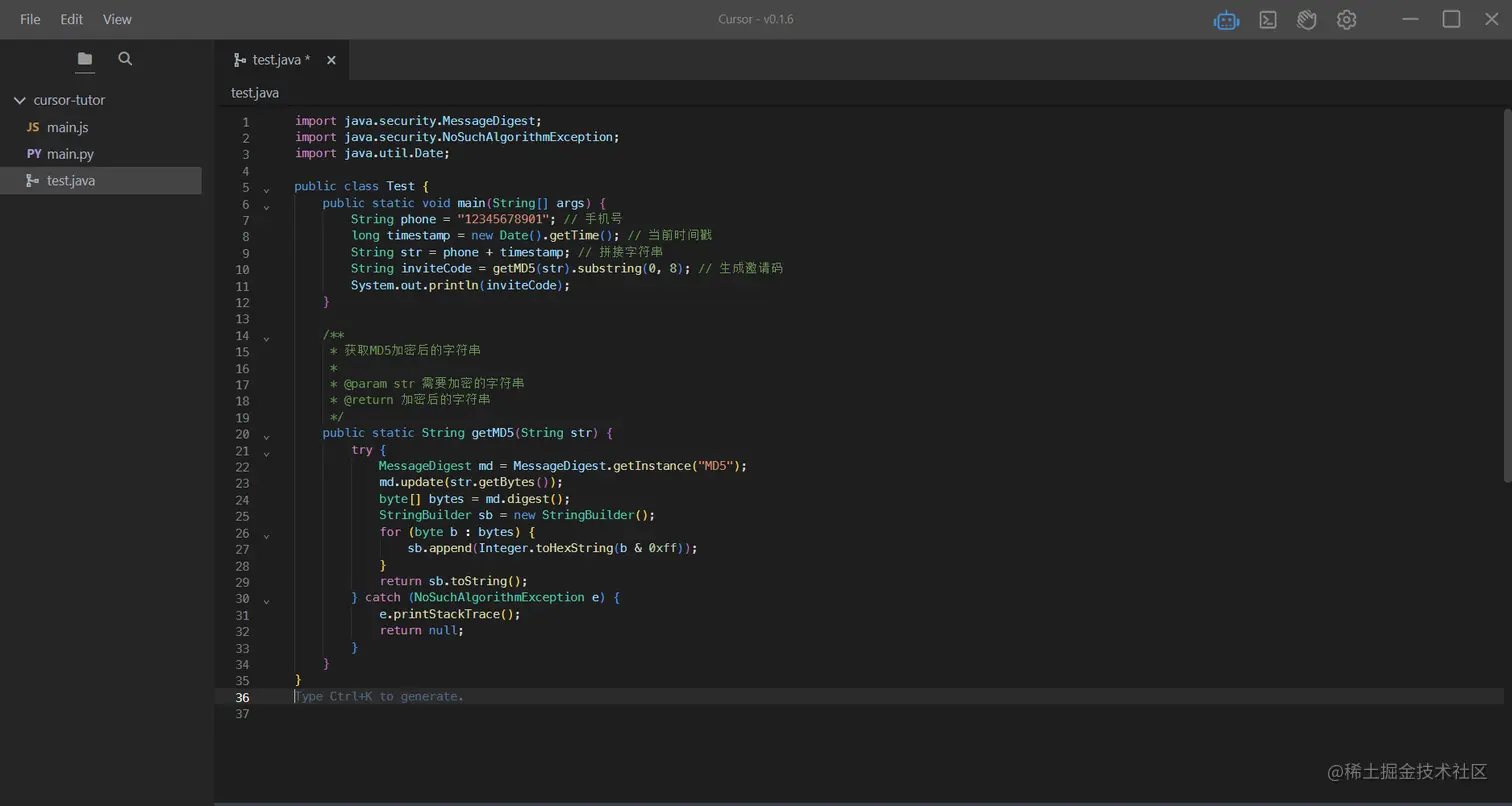
Task: Click the editor vertical scrollbar
Action: (x=1507, y=295)
